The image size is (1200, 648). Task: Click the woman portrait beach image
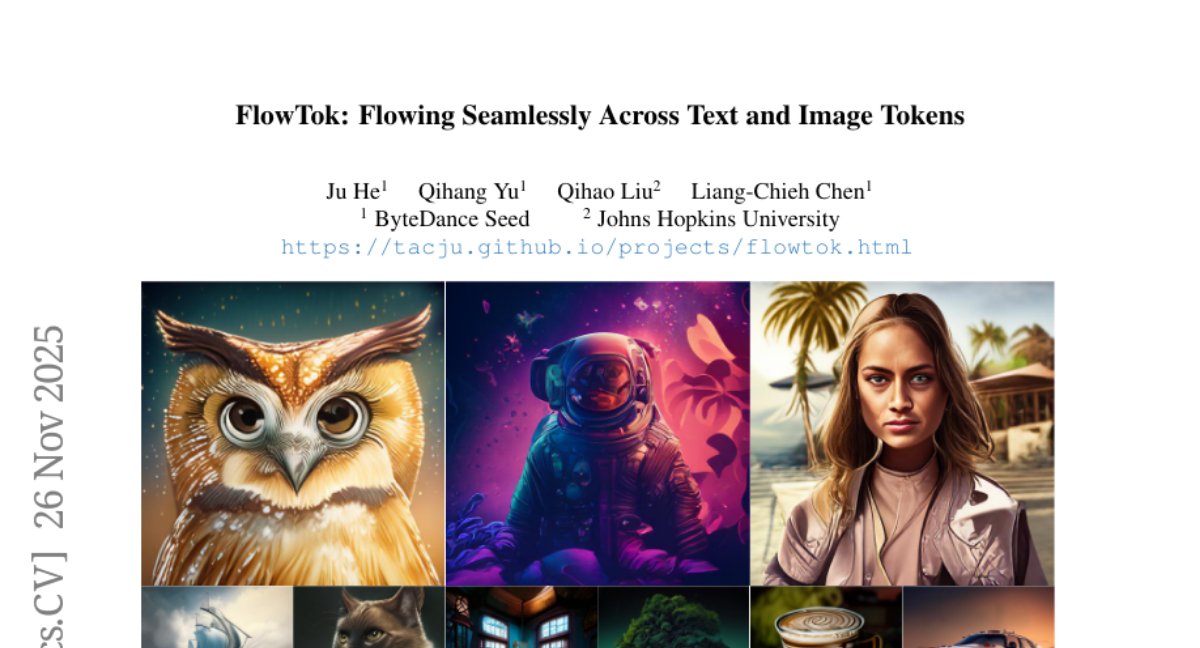903,433
